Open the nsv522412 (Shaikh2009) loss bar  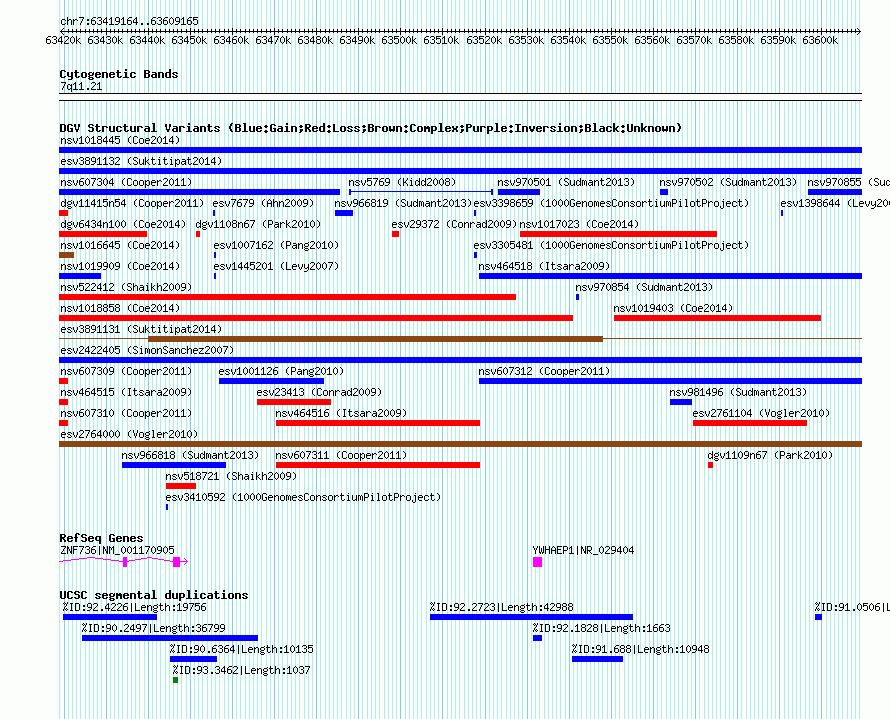287,297
